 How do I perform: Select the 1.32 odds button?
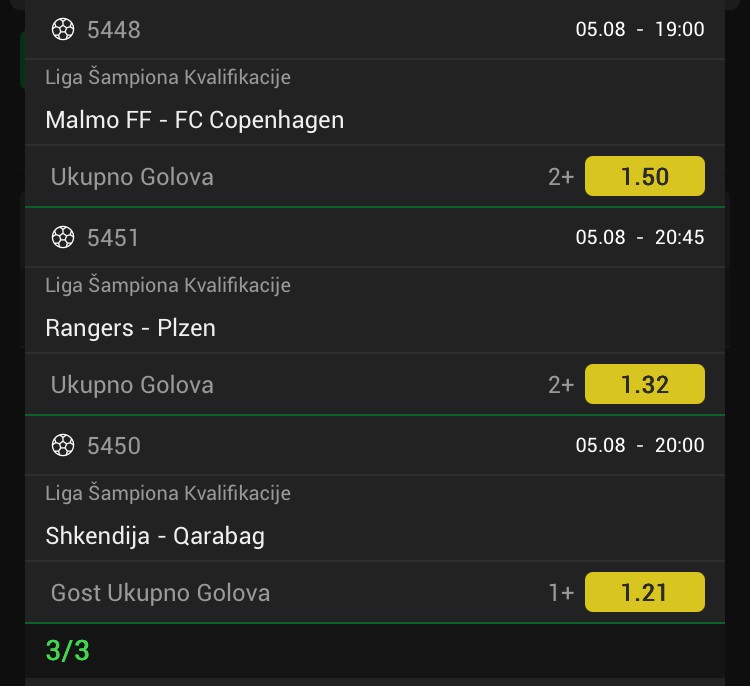pos(644,384)
